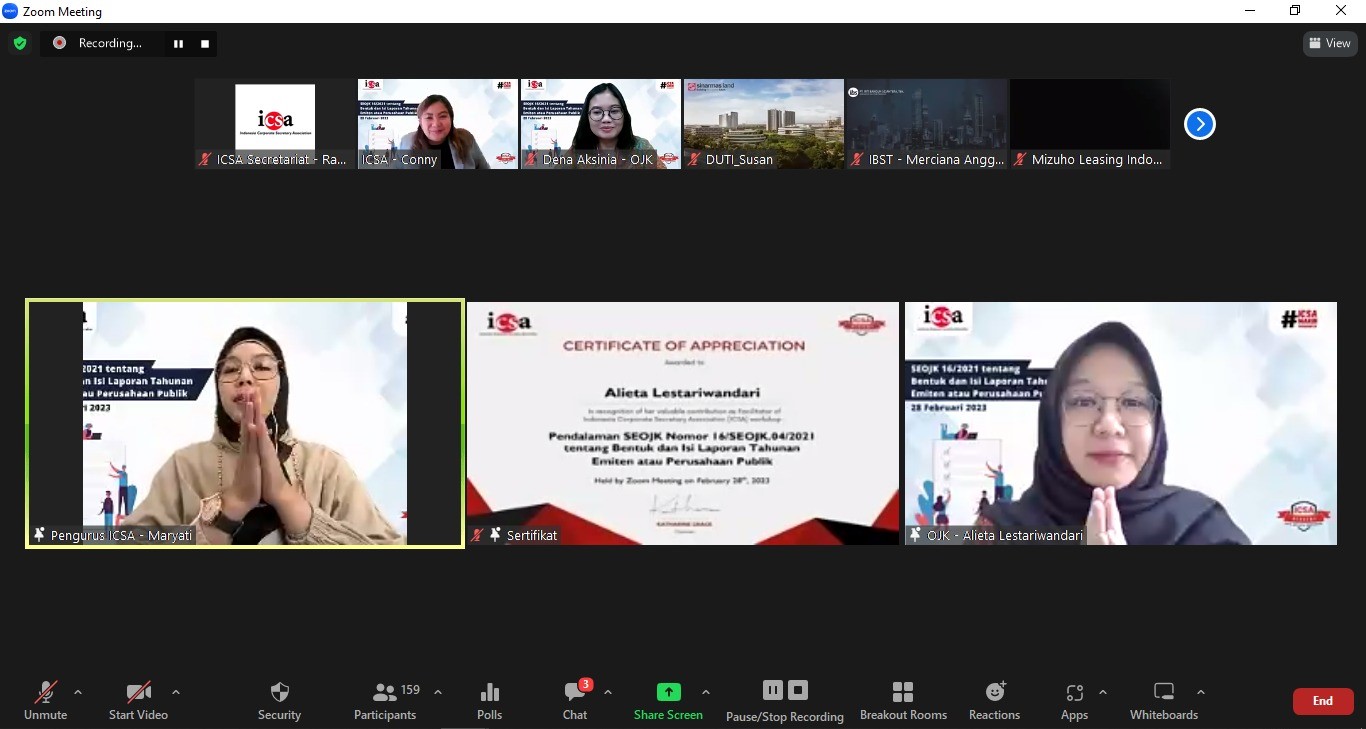Expand the Share Screen options arrow
Image resolution: width=1366 pixels, height=729 pixels.
tap(706, 692)
